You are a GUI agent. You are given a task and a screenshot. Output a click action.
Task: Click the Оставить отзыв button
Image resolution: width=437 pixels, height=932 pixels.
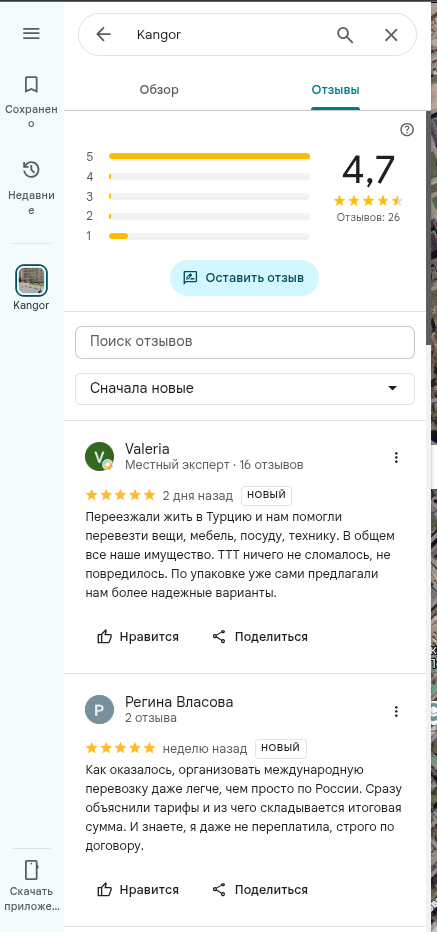244,278
